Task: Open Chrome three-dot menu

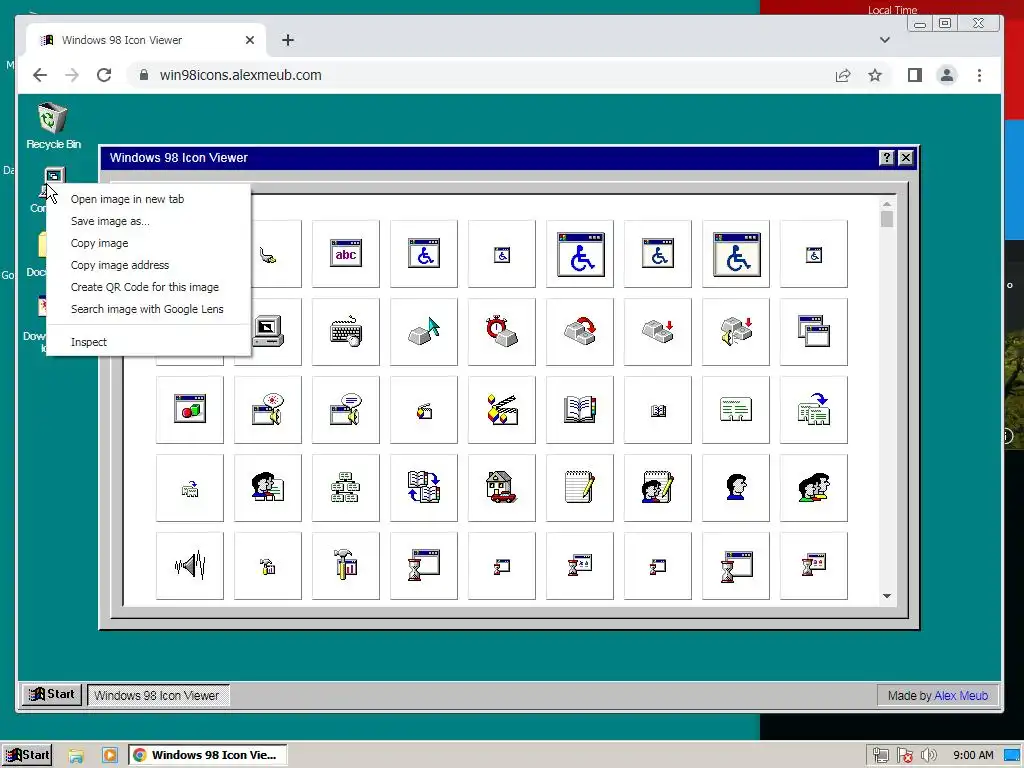Action: click(979, 75)
